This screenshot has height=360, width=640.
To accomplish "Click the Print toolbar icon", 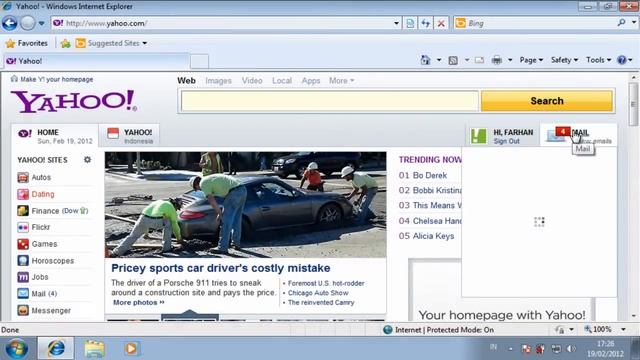I will pos(496,60).
